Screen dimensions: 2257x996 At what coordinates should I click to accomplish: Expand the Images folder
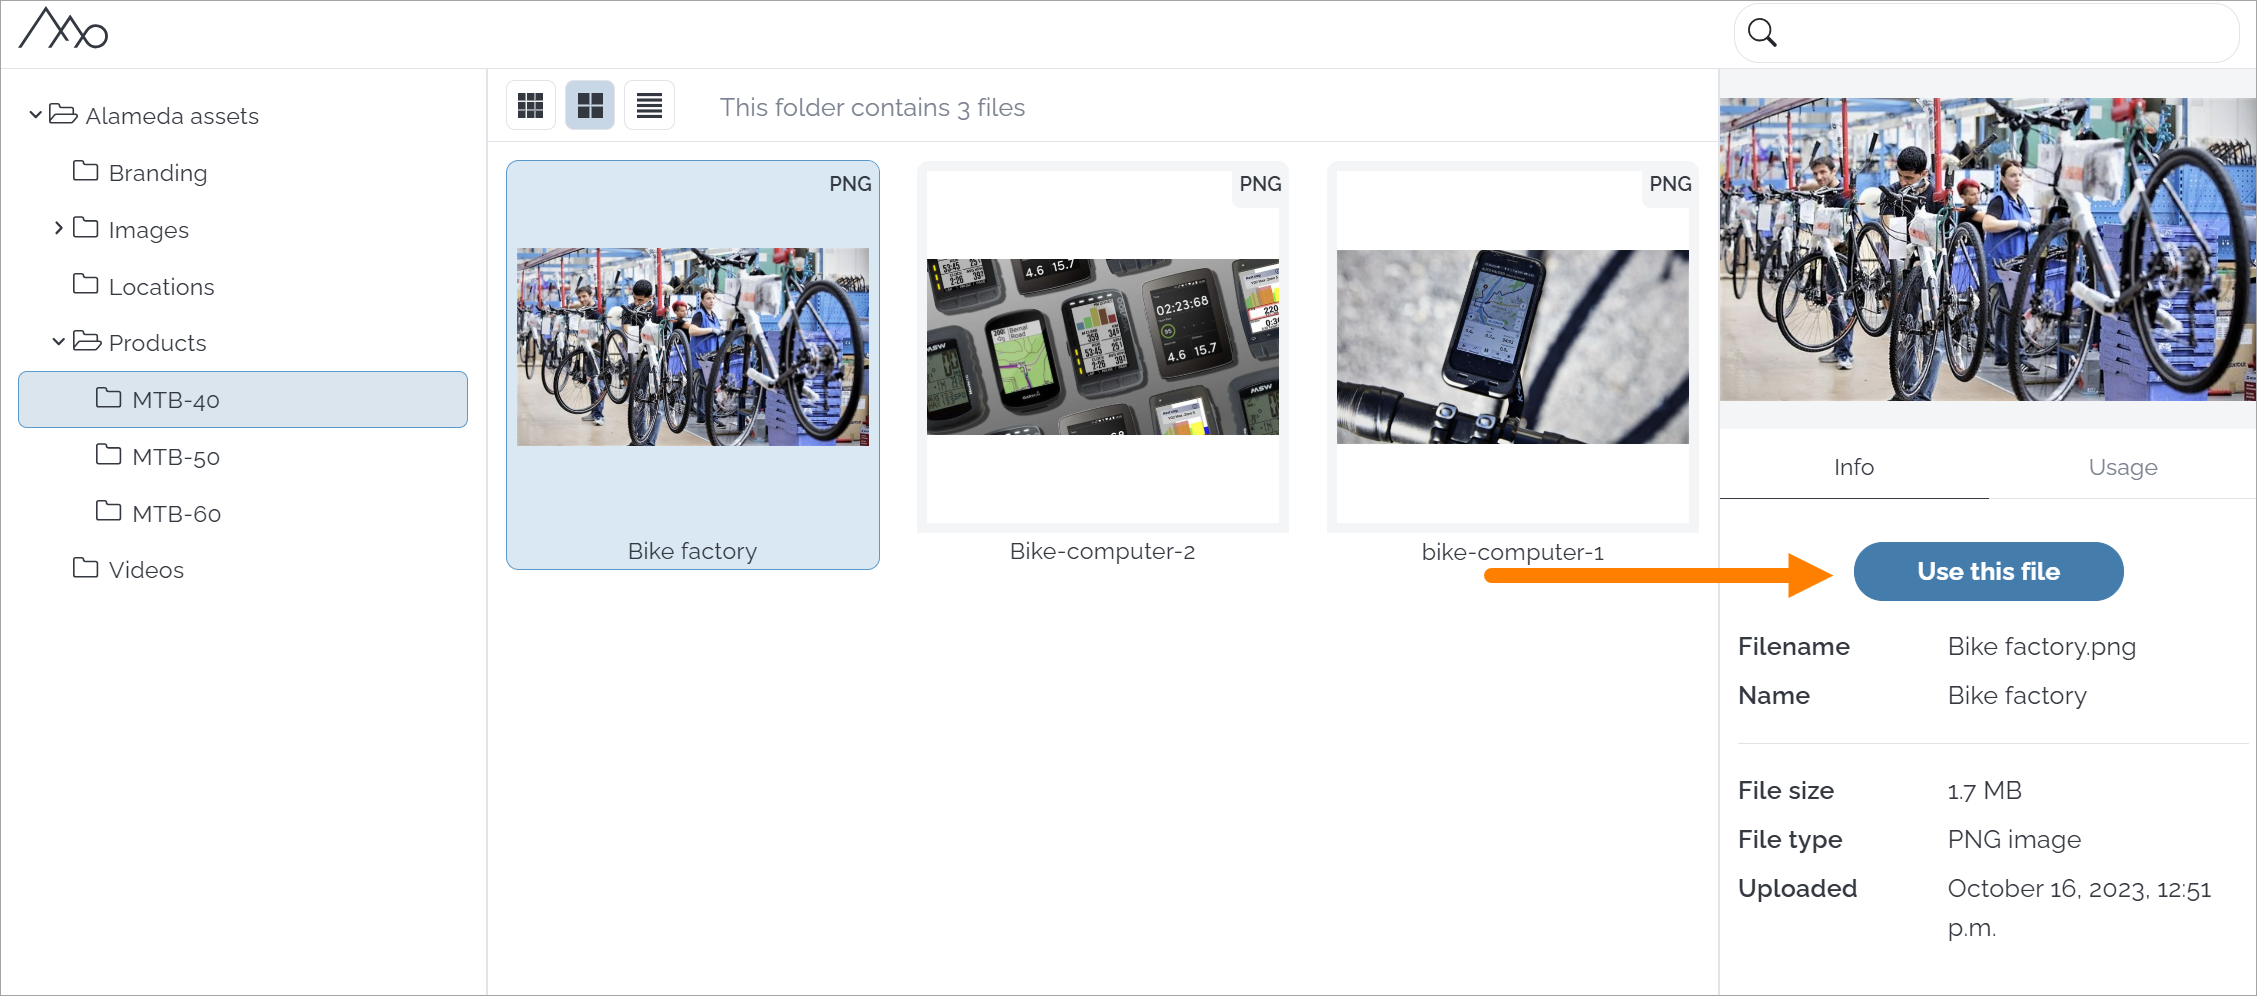(x=59, y=228)
